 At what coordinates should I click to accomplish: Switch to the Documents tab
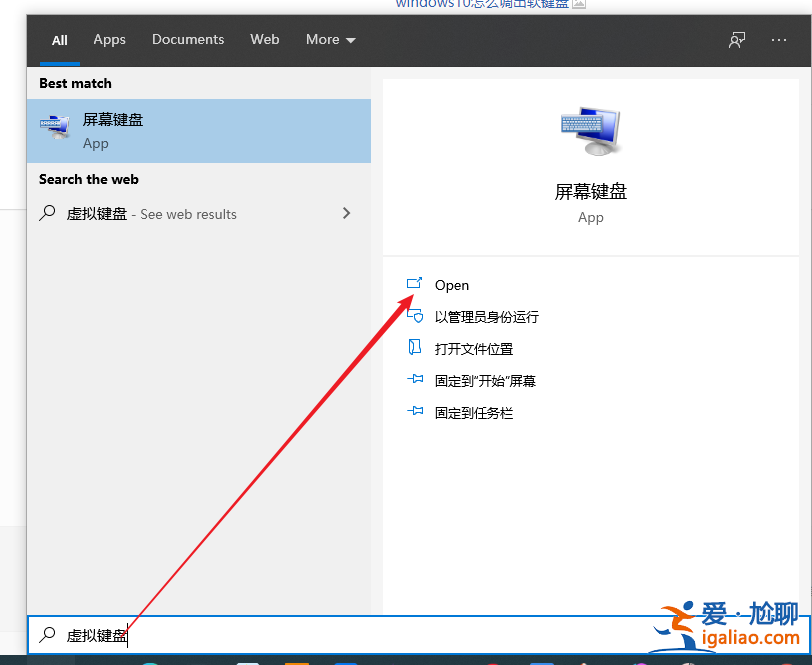pyautogui.click(x=187, y=39)
